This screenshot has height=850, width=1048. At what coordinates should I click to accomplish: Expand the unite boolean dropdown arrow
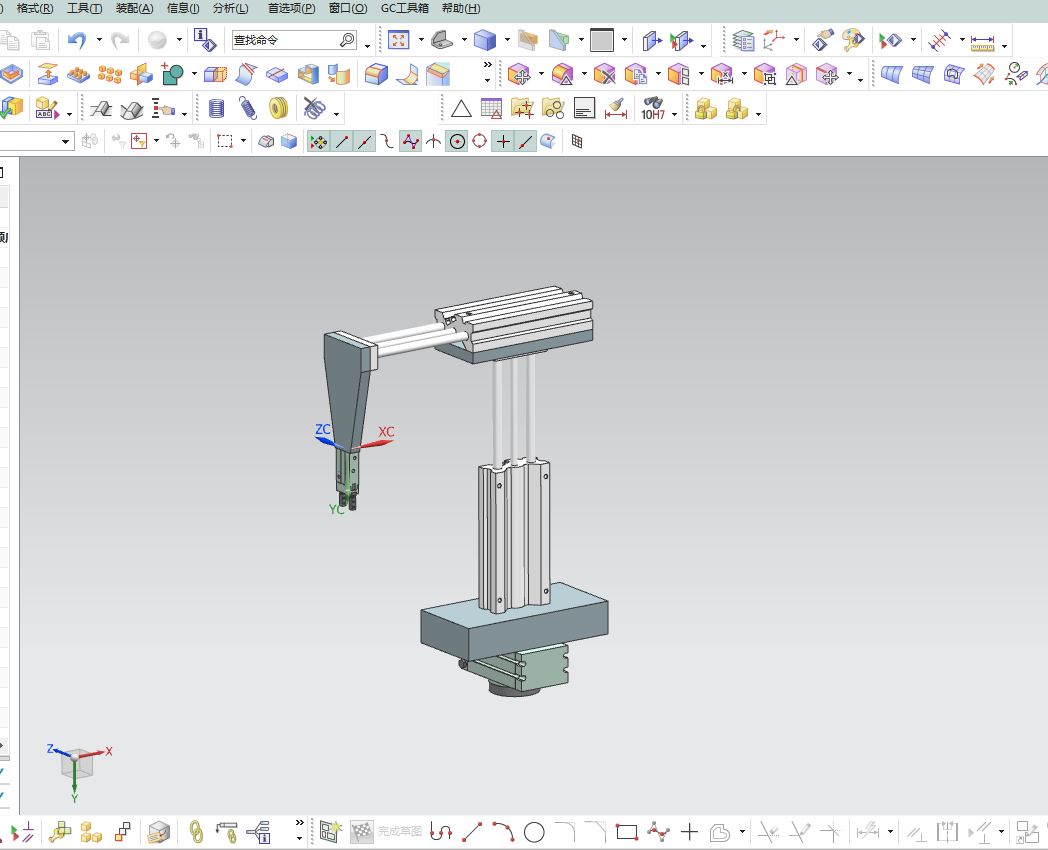(x=194, y=74)
